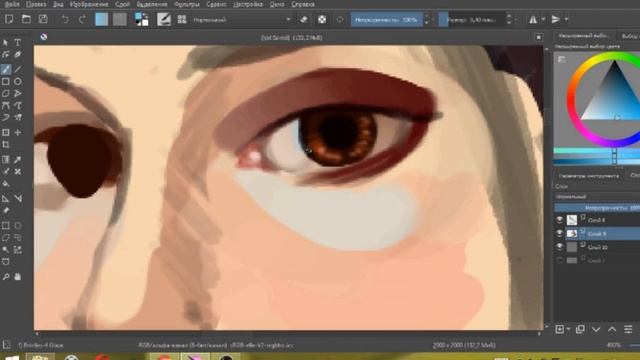The width and height of the screenshot is (640, 360).
Task: Open the horizontal mirror options arrow
Action: pos(543,19)
